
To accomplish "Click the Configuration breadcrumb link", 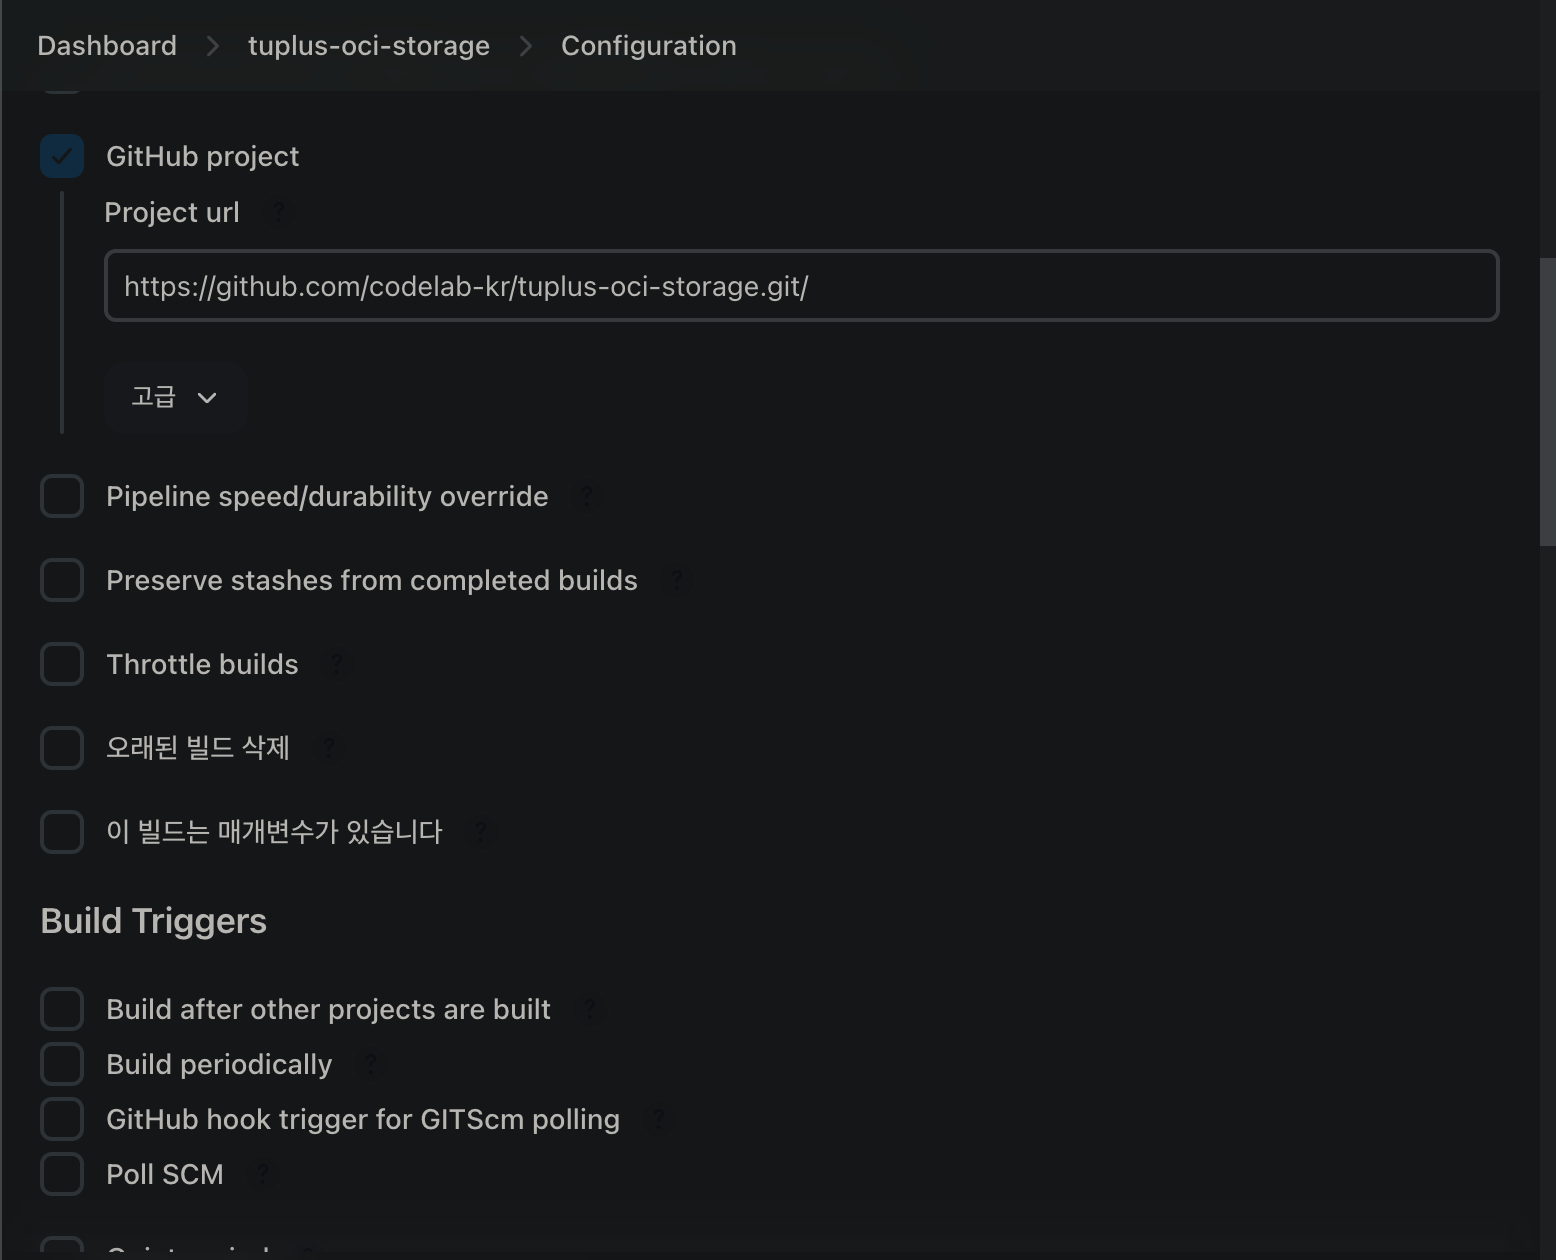I will (x=648, y=46).
